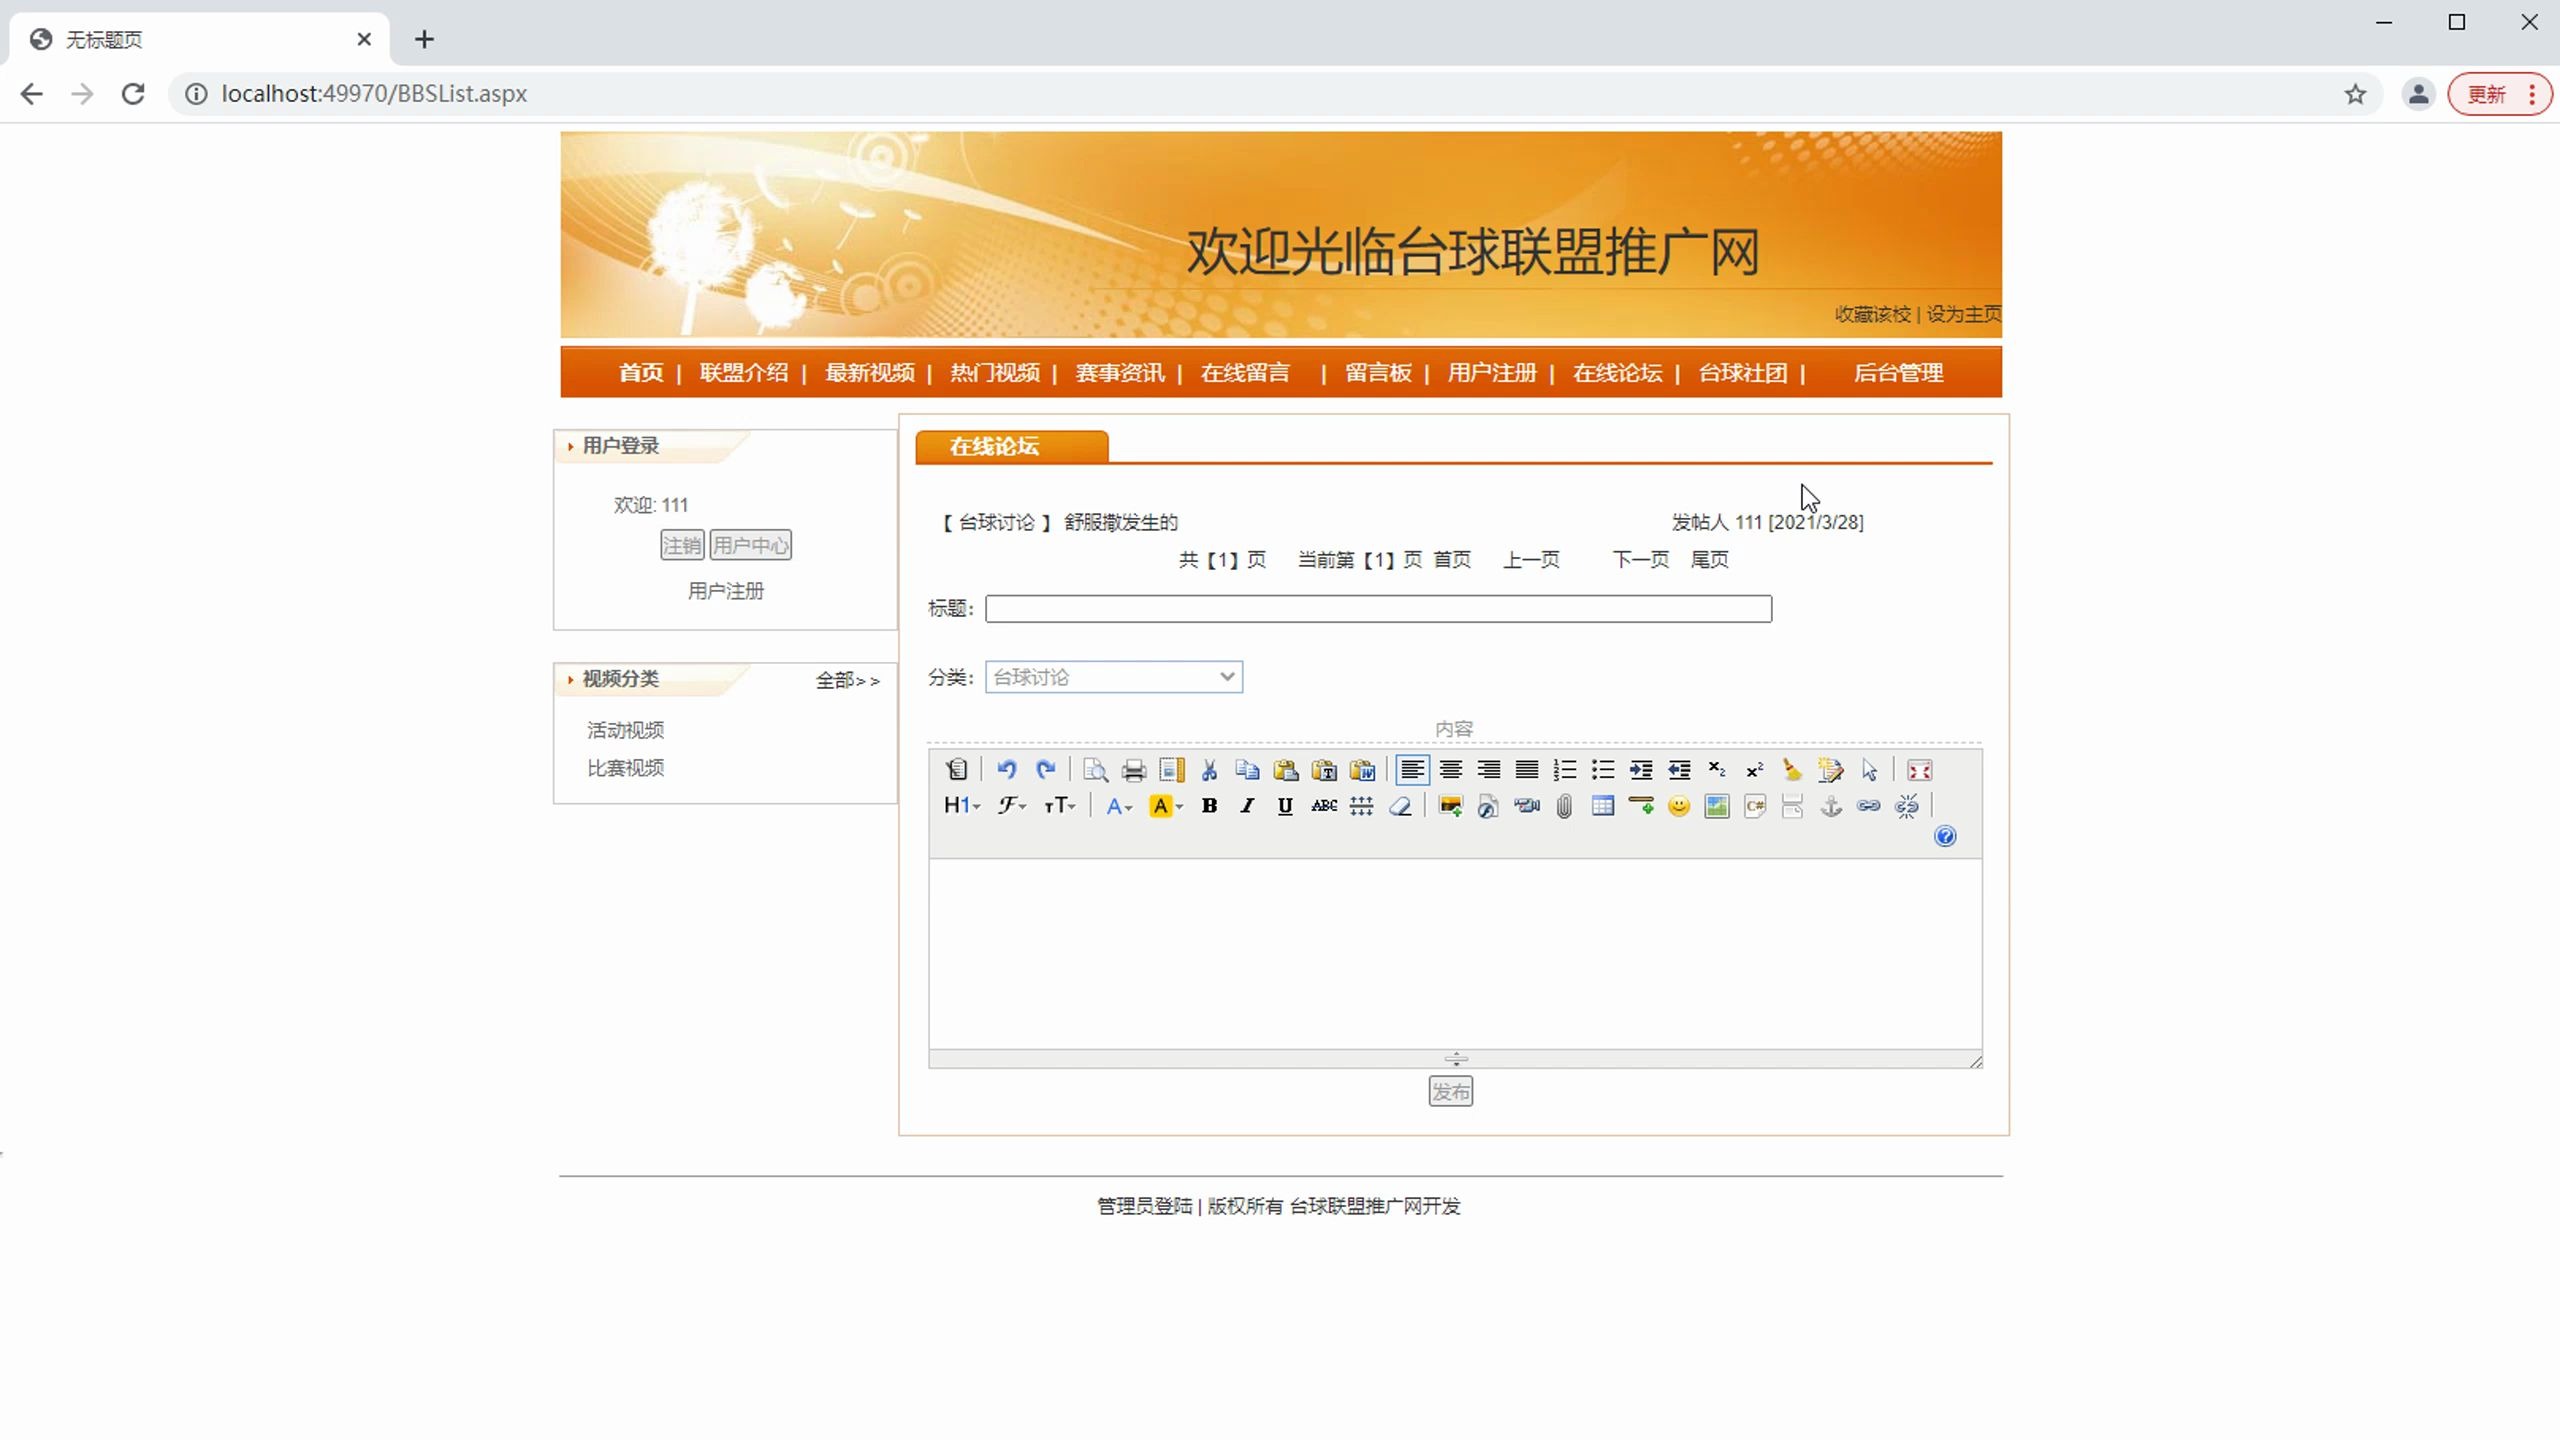2560x1440 pixels.
Task: Redo the last edit in the editor
Action: coord(1046,769)
